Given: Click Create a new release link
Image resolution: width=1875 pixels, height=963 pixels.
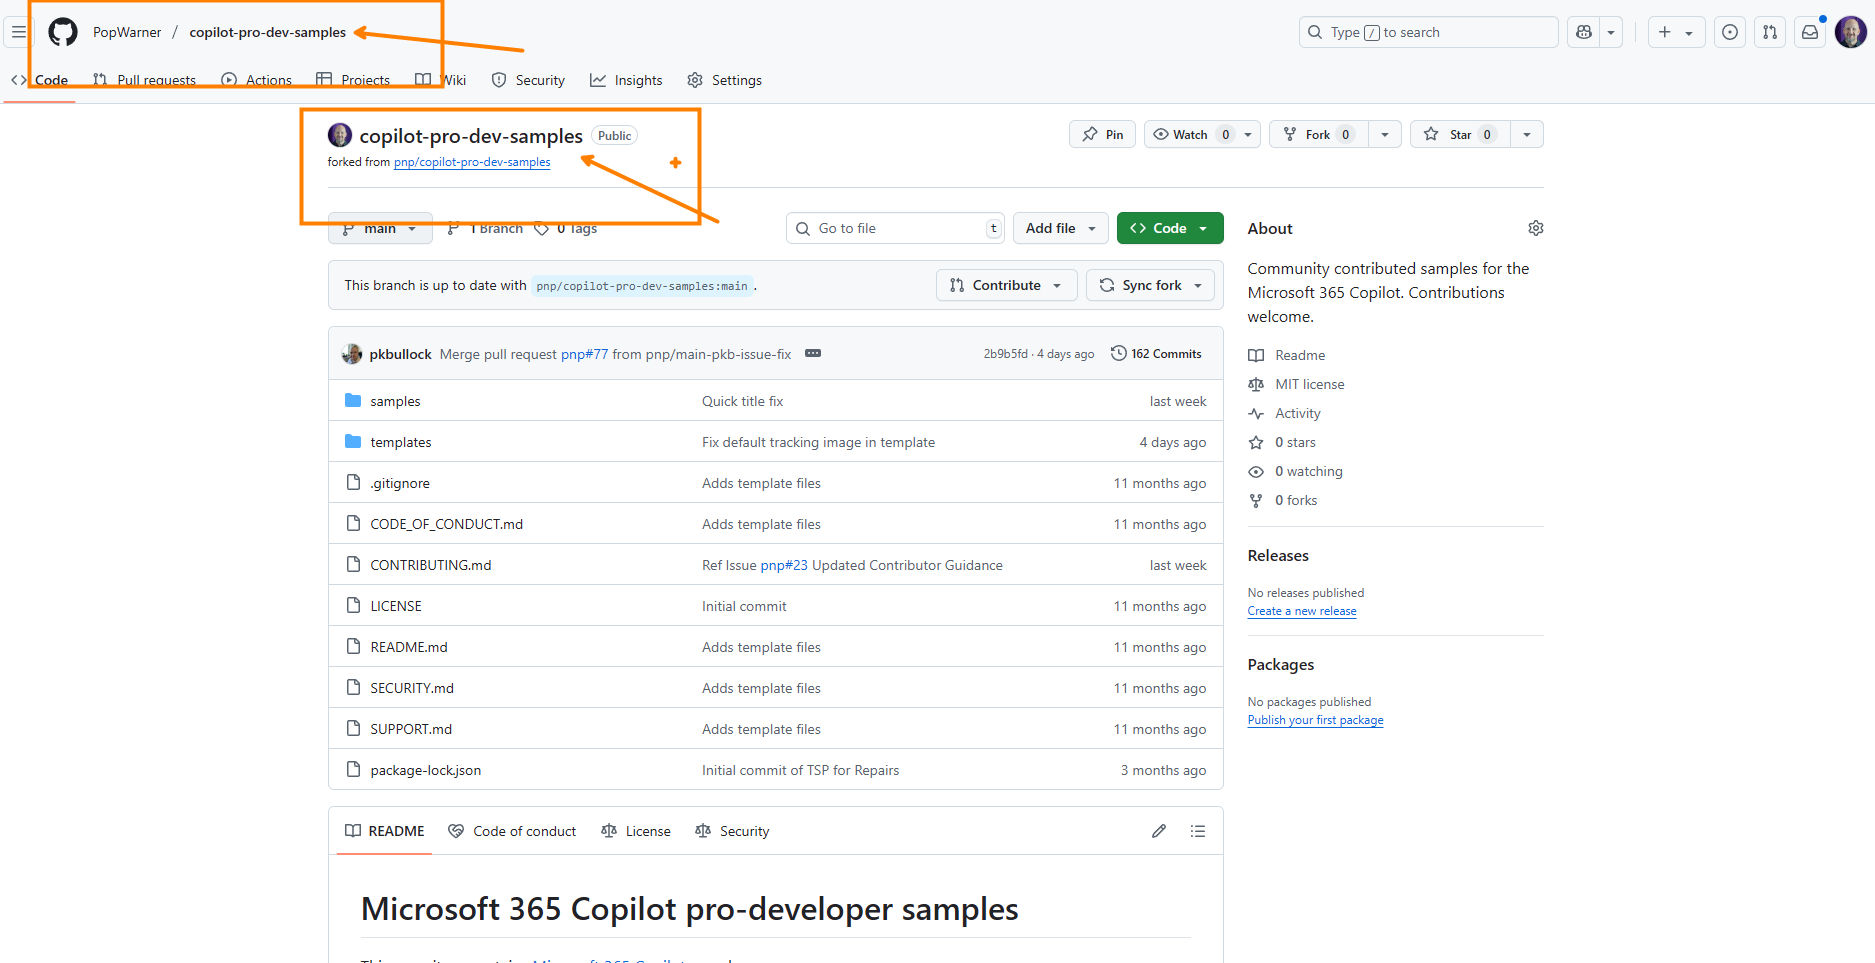Looking at the screenshot, I should [1302, 611].
